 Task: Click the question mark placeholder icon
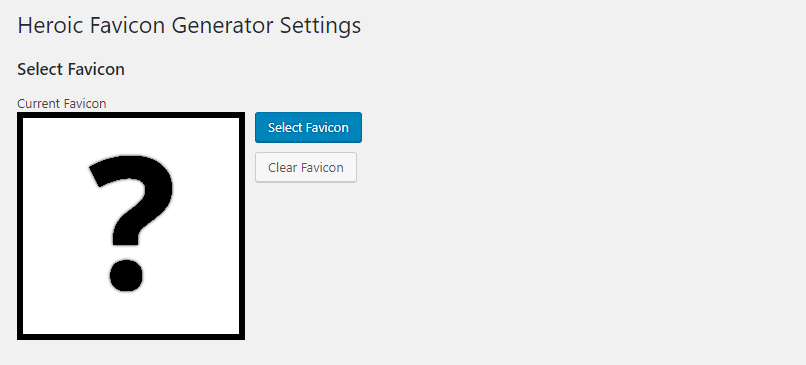(x=132, y=224)
